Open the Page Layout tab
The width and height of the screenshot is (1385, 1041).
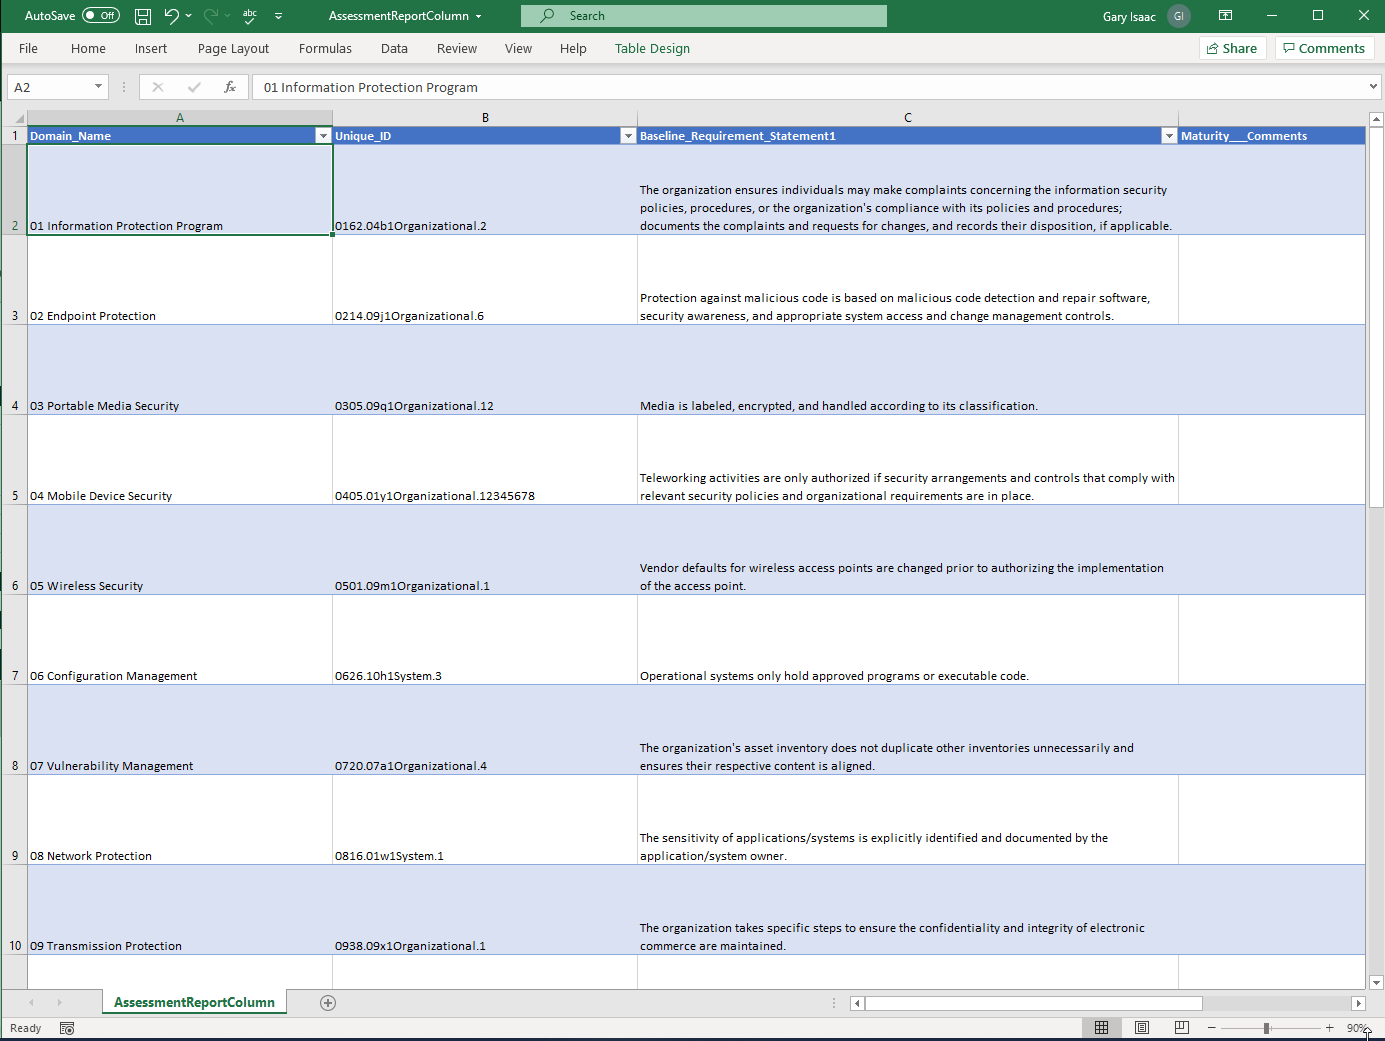click(x=233, y=48)
